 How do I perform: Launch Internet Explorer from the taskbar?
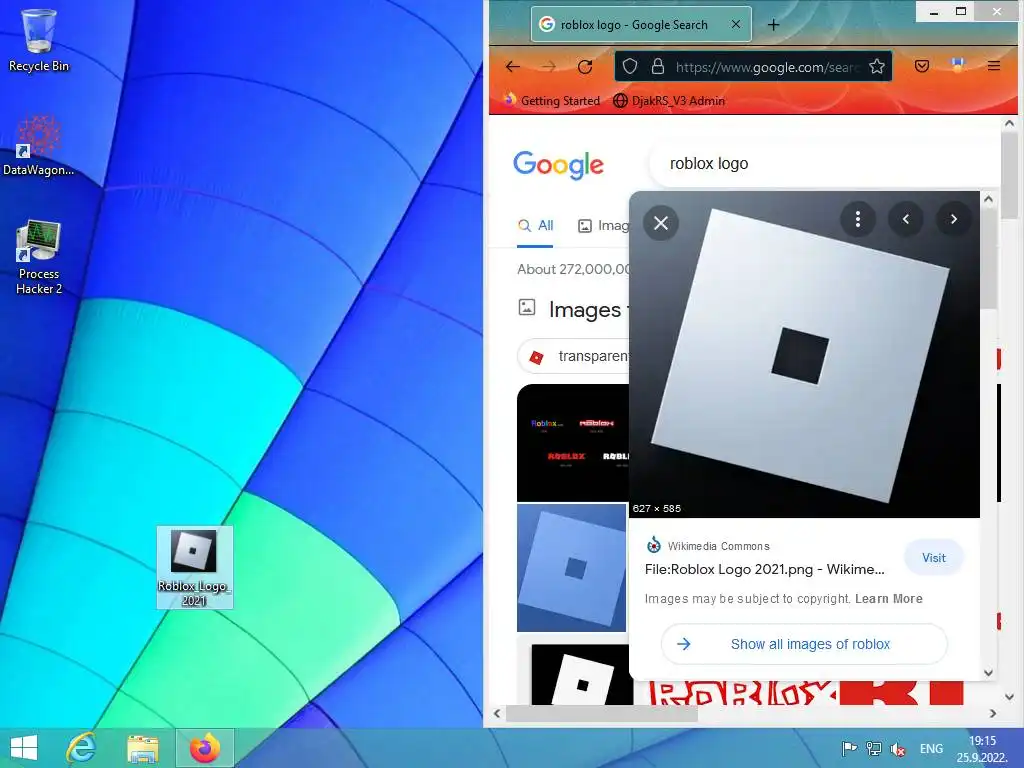click(82, 748)
